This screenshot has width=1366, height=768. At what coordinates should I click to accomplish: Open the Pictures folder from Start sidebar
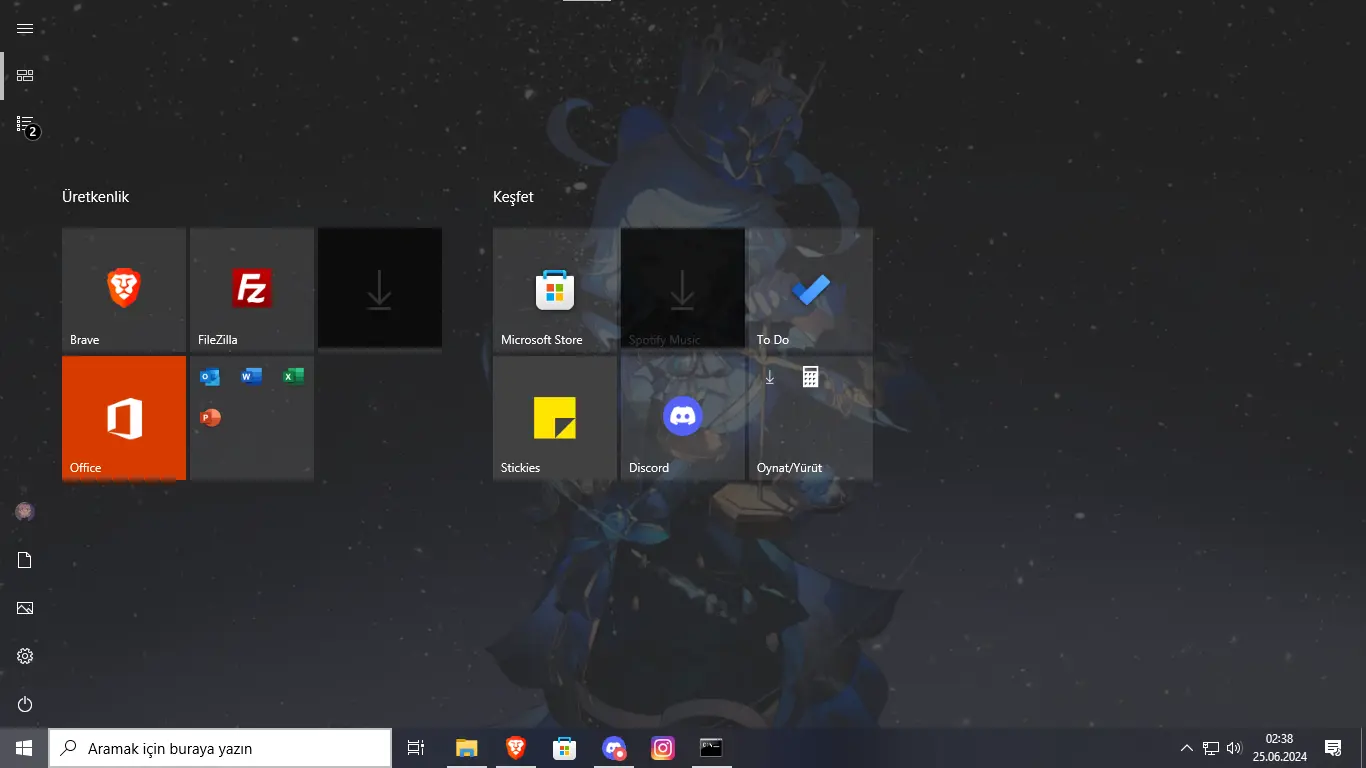point(25,608)
